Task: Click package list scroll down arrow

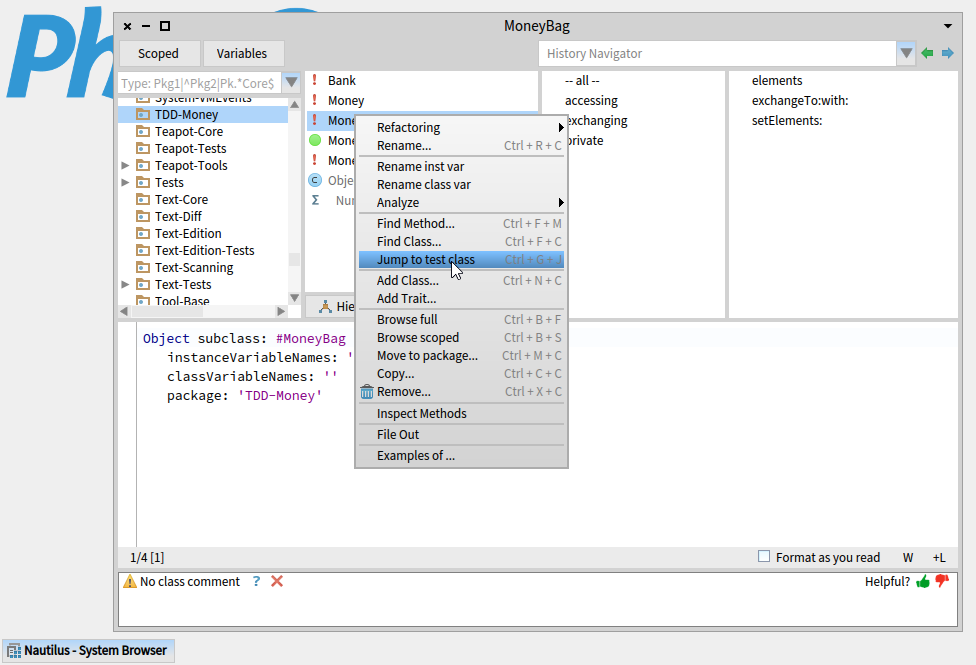Action: [x=294, y=298]
